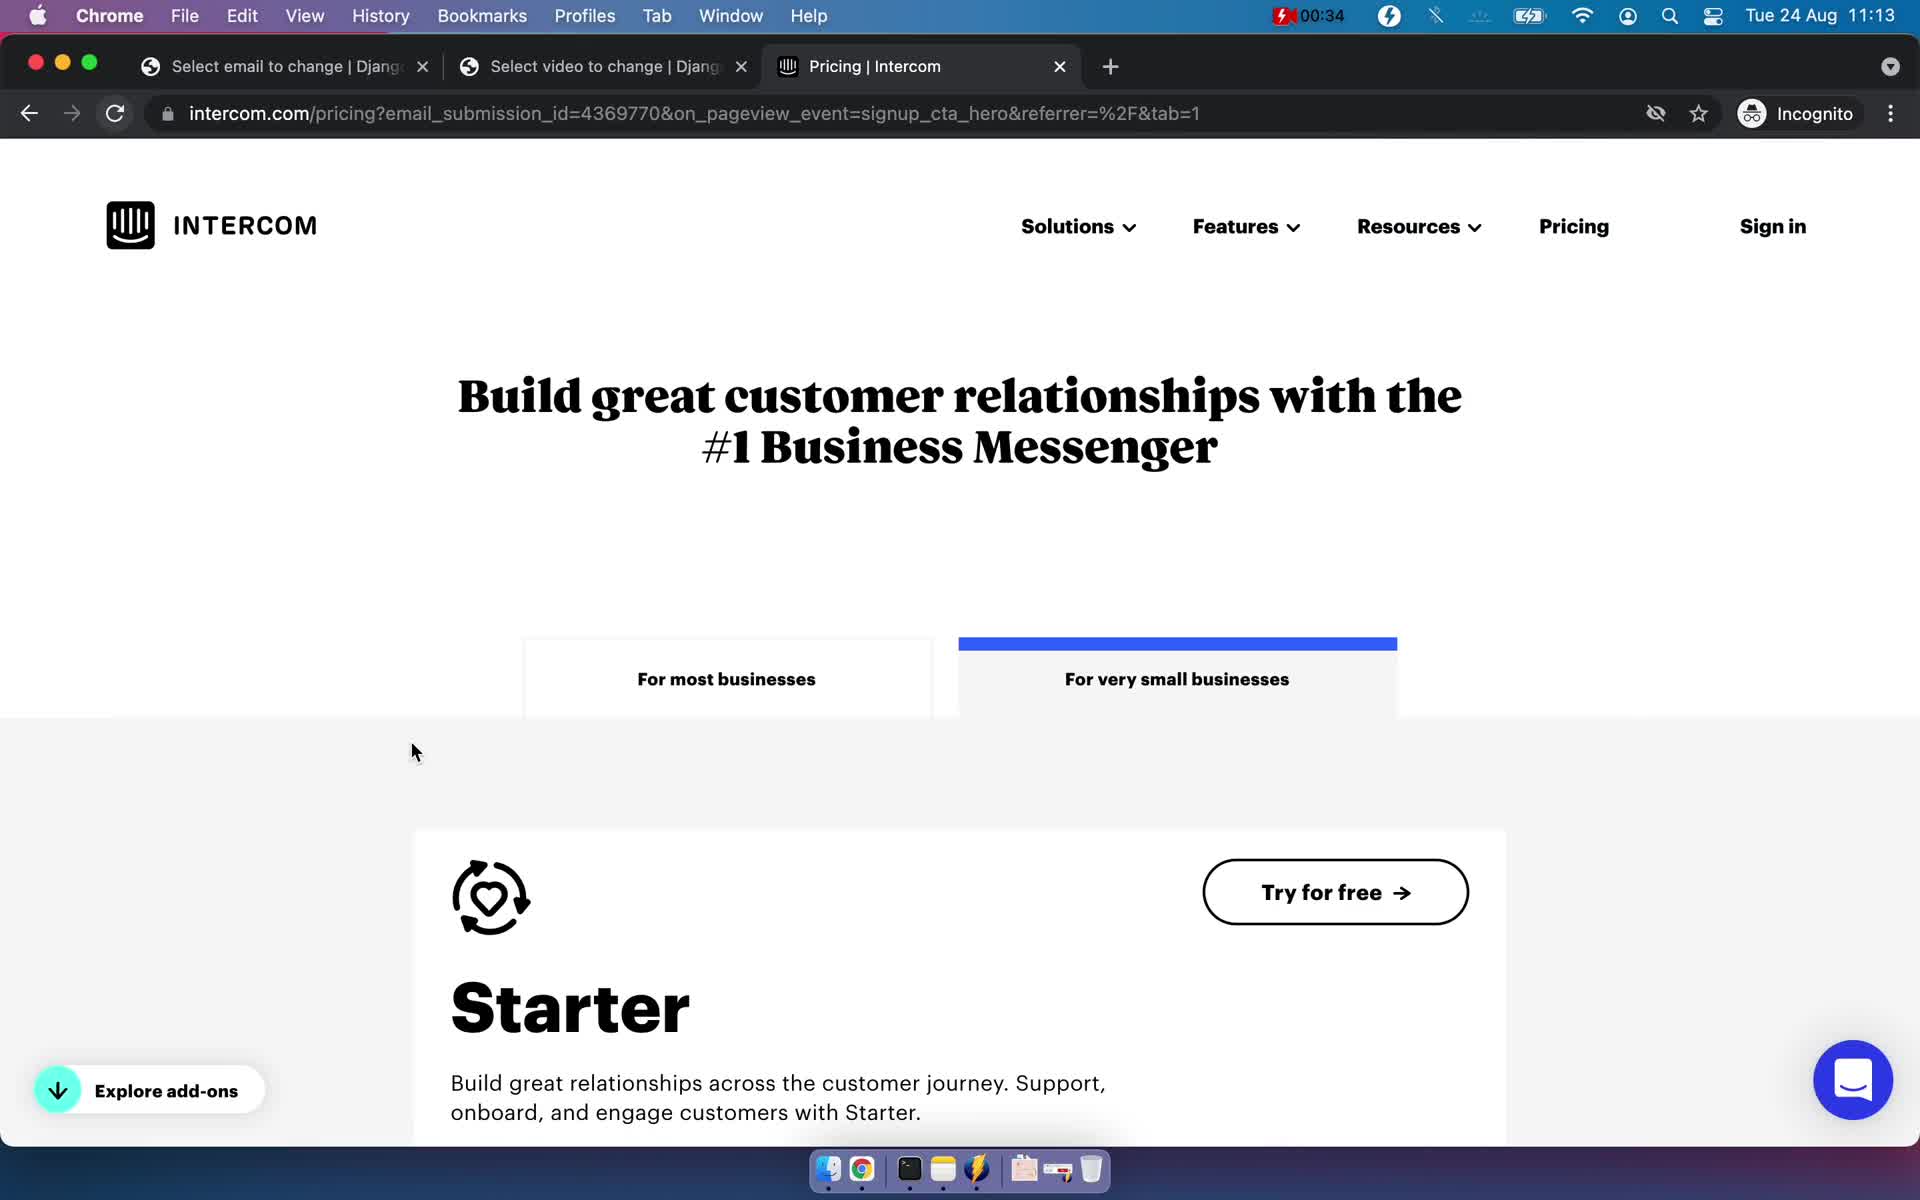Expand the Resources dropdown menu
Image resolution: width=1920 pixels, height=1200 pixels.
(1419, 227)
